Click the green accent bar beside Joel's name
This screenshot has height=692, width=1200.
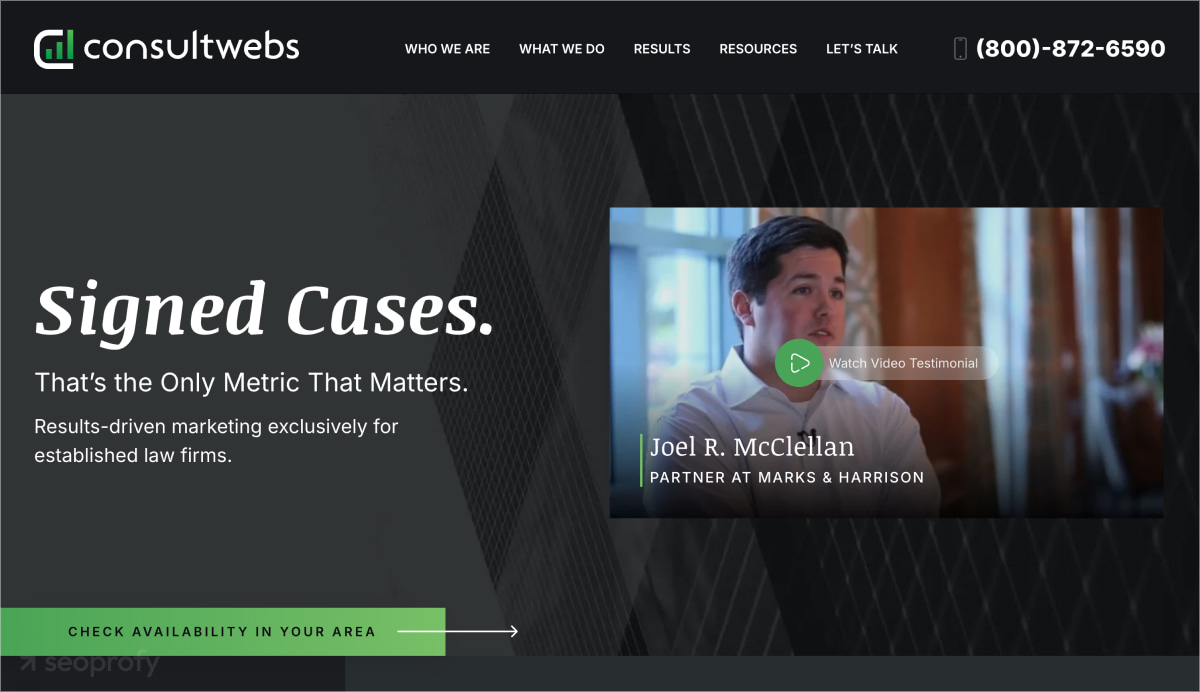pos(641,460)
